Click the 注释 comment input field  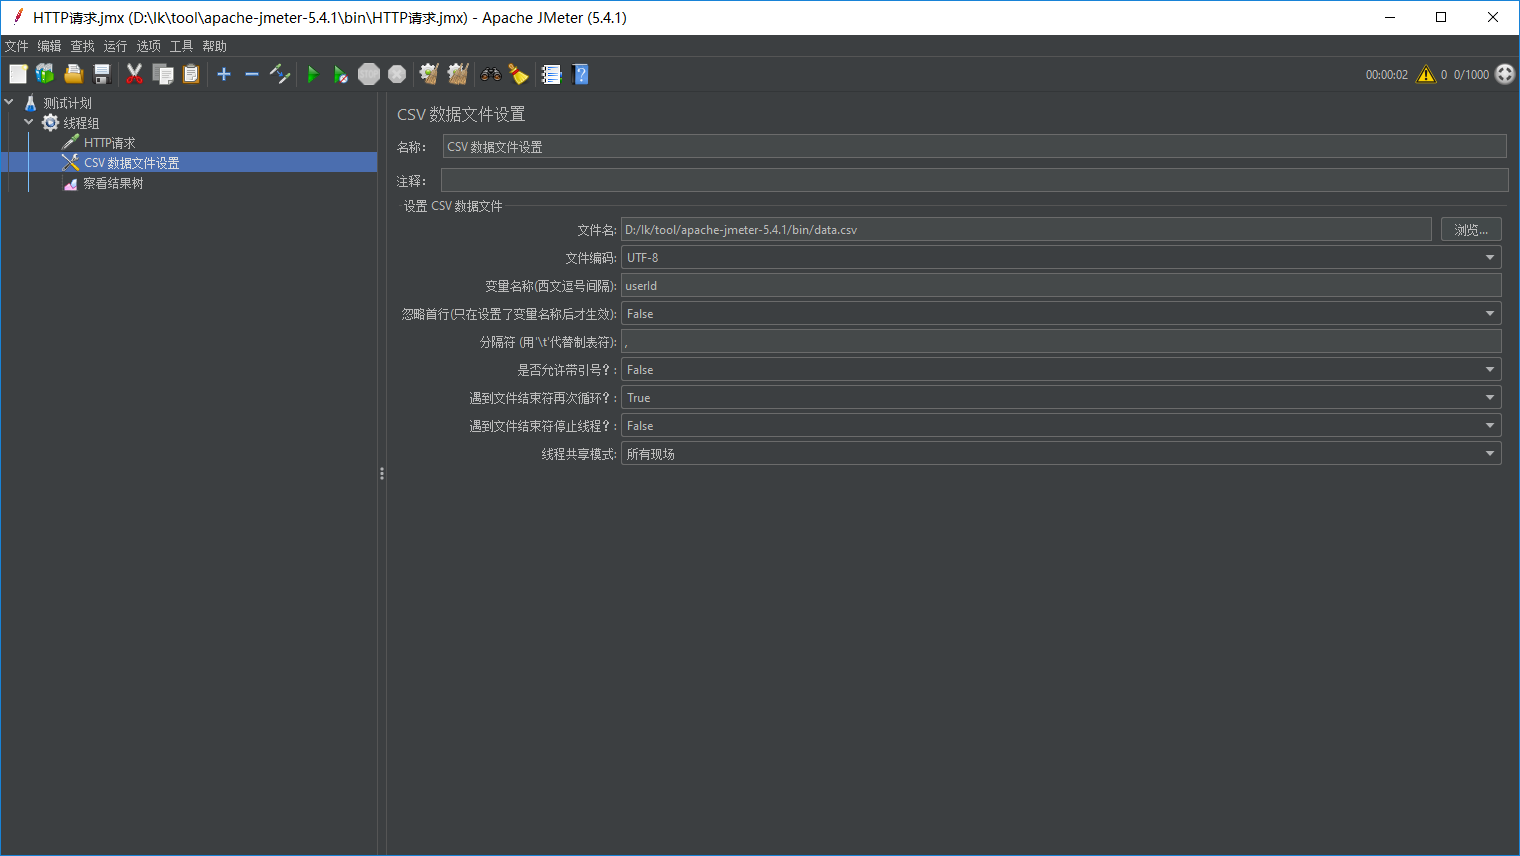[x=900, y=179]
